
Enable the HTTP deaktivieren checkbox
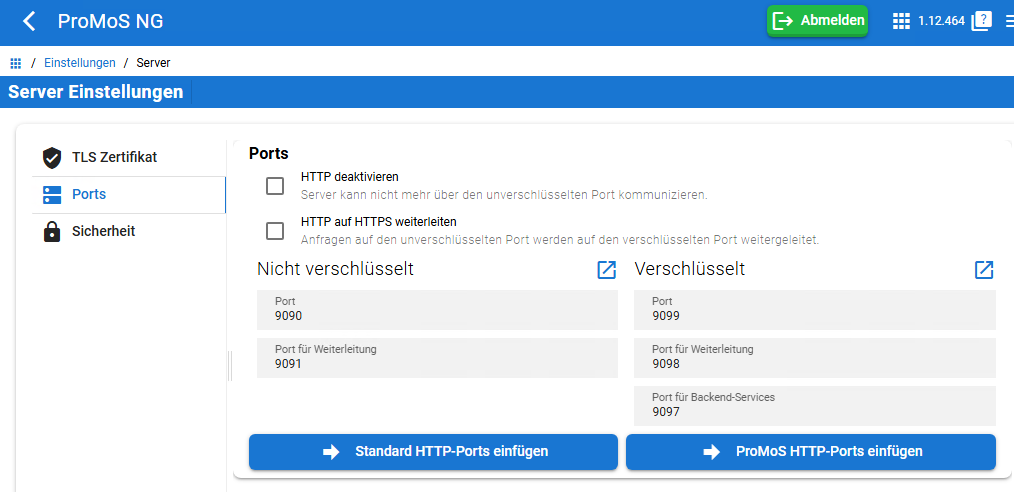tap(275, 186)
